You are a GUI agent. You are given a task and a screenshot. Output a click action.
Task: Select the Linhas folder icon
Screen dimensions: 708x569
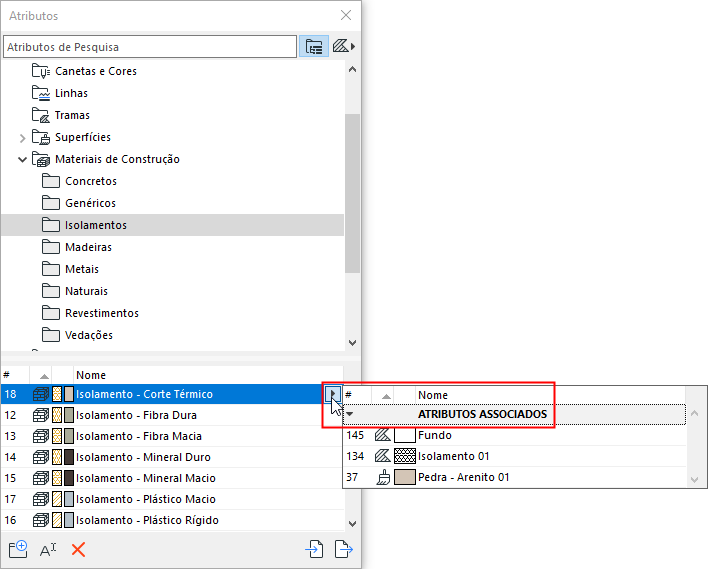coord(41,93)
